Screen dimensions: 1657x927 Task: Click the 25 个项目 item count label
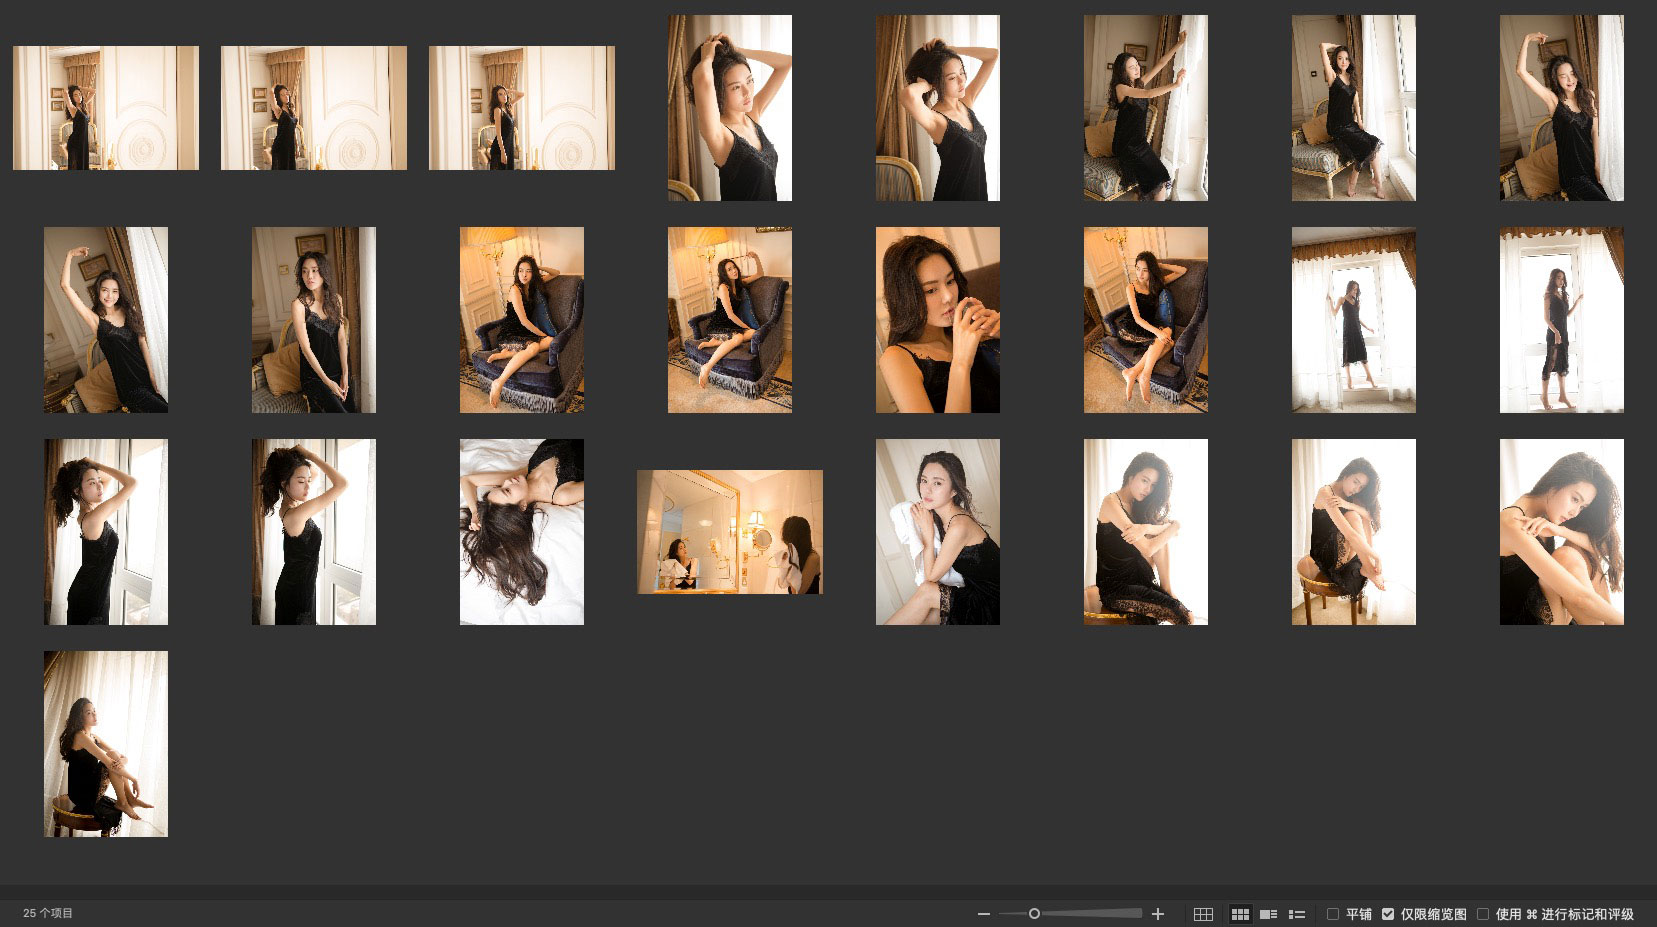click(x=48, y=913)
